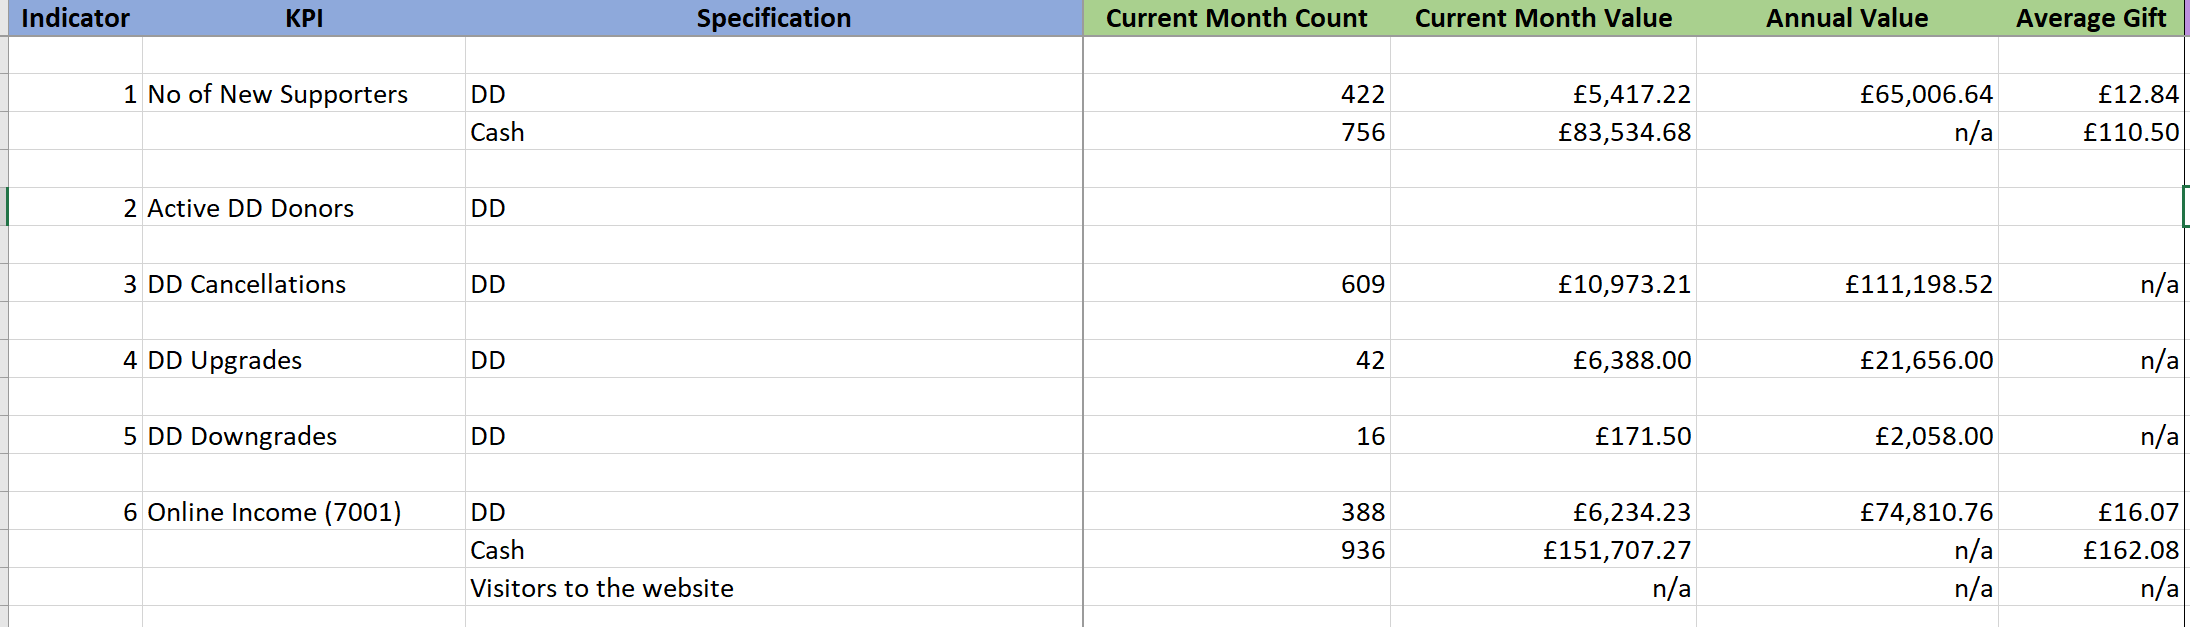Select the Current Month Count header
The image size is (2190, 627).
coord(1236,18)
